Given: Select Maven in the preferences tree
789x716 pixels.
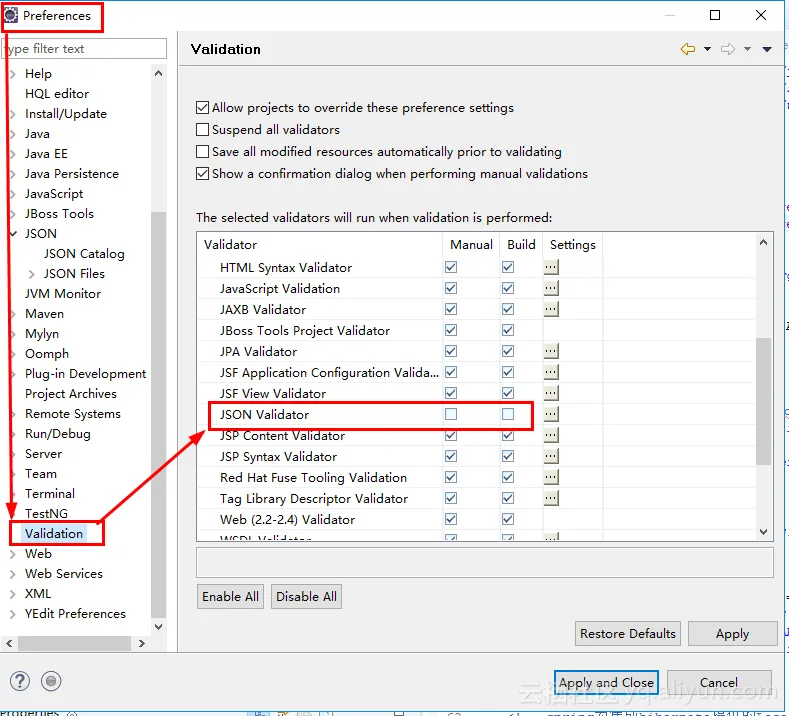Looking at the screenshot, I should tap(44, 314).
